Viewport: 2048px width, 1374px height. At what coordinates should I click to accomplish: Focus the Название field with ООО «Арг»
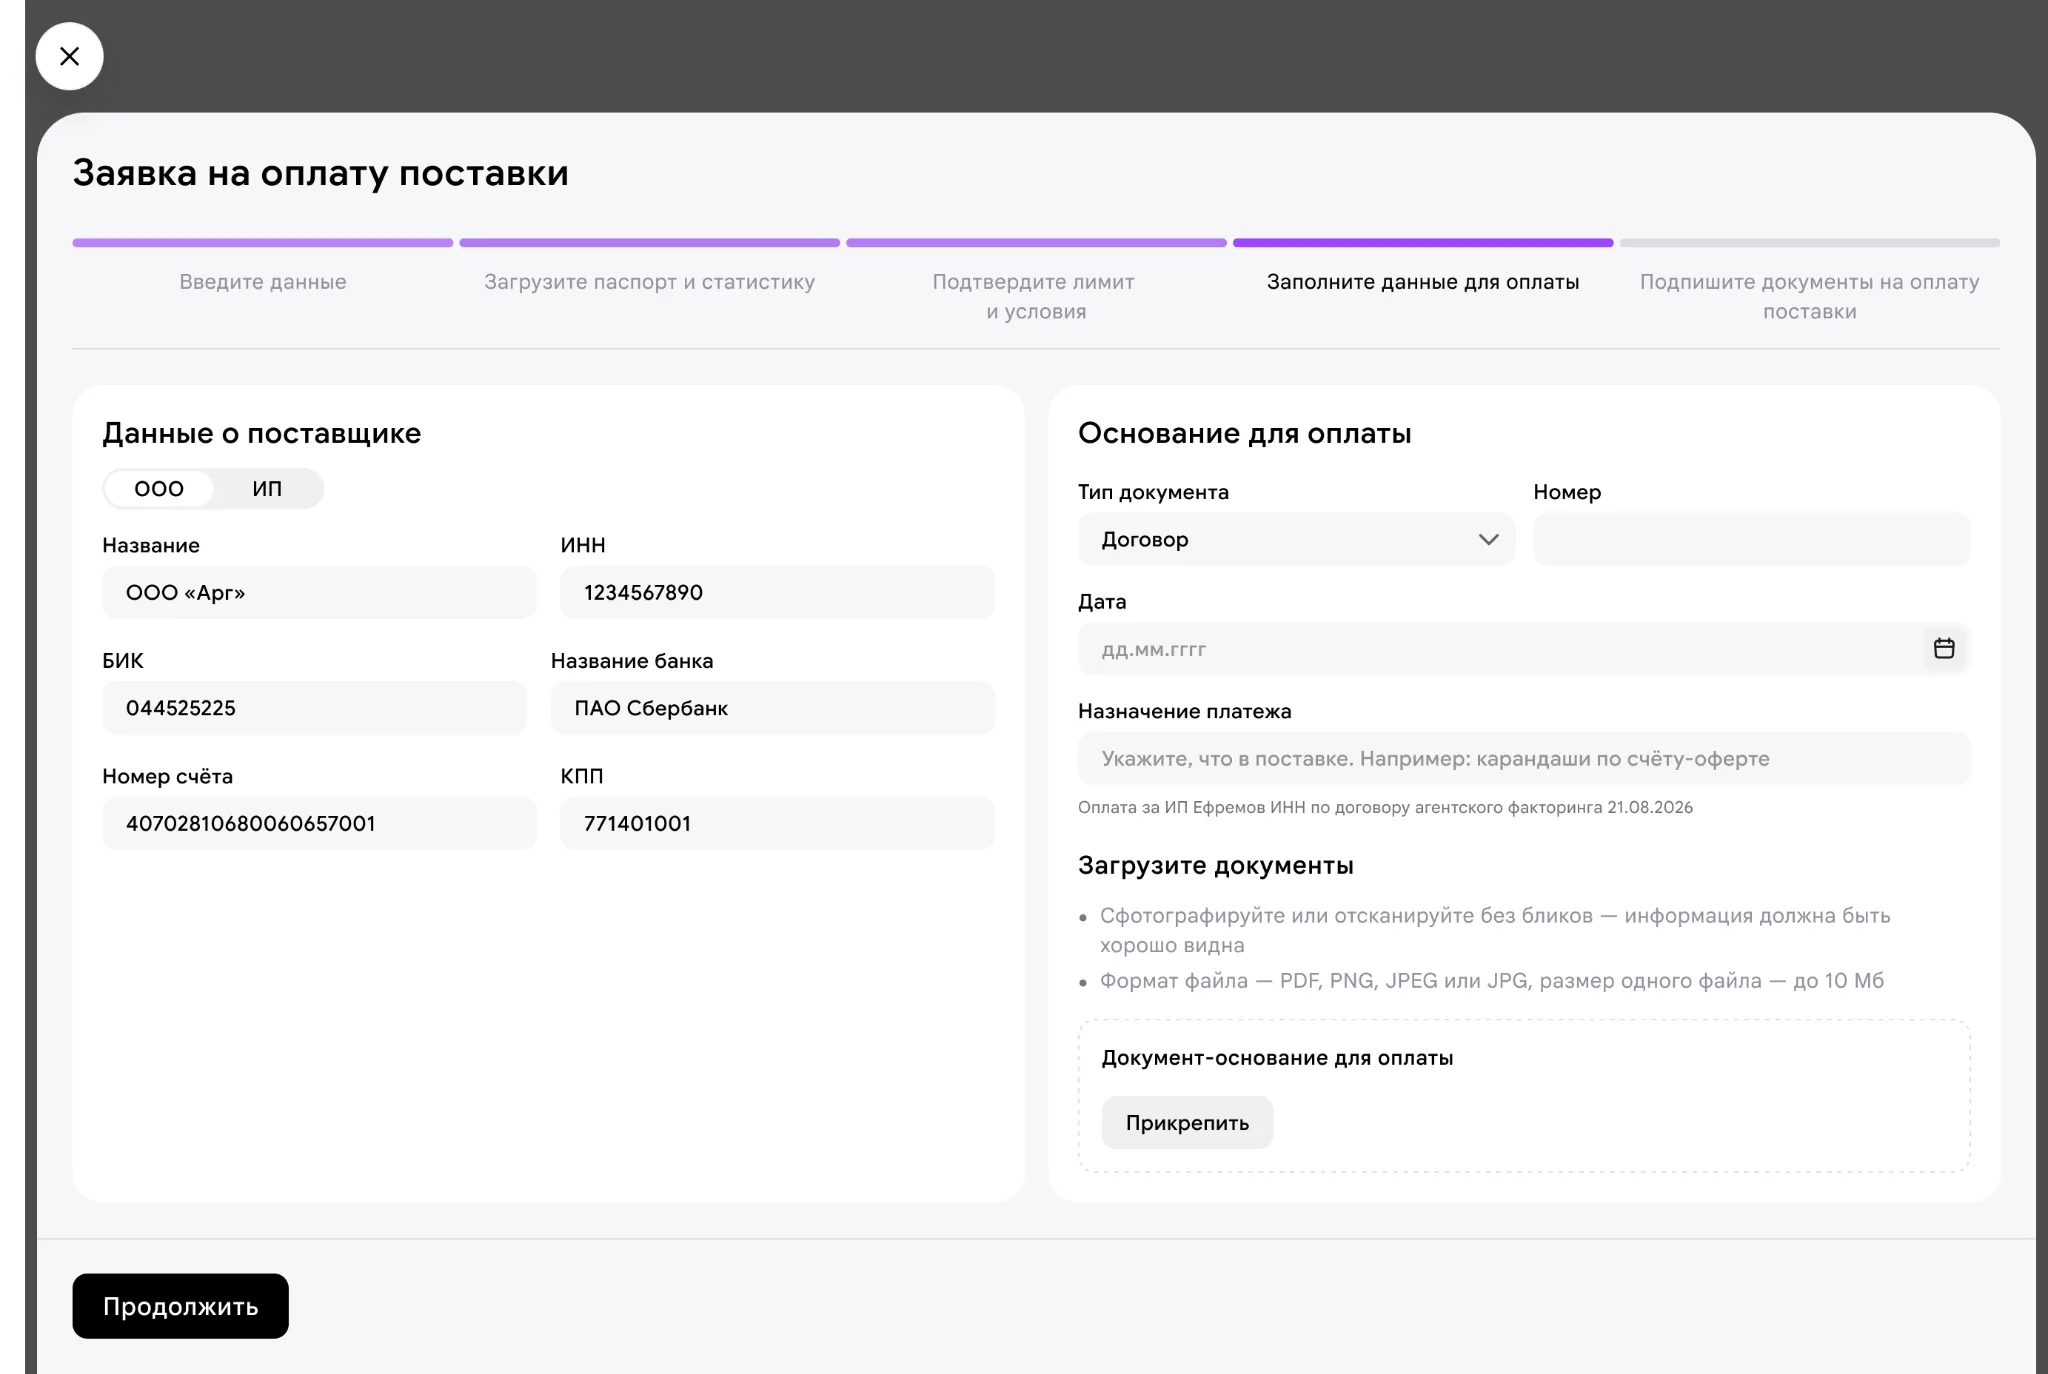(x=319, y=592)
